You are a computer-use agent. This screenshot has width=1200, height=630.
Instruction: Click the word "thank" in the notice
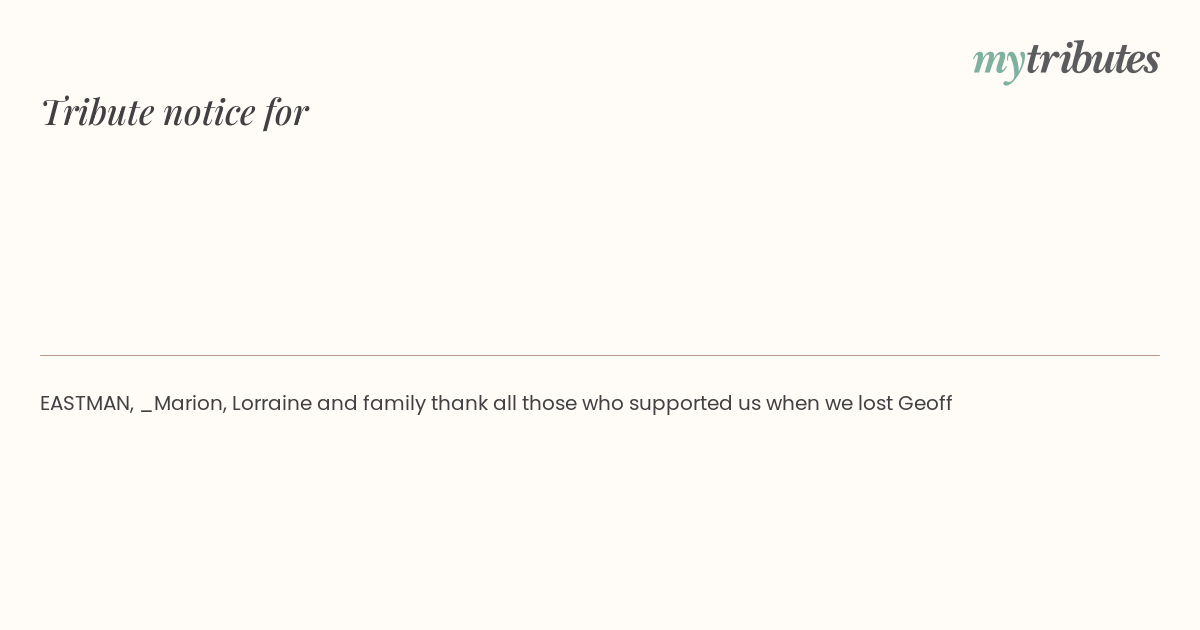point(459,403)
